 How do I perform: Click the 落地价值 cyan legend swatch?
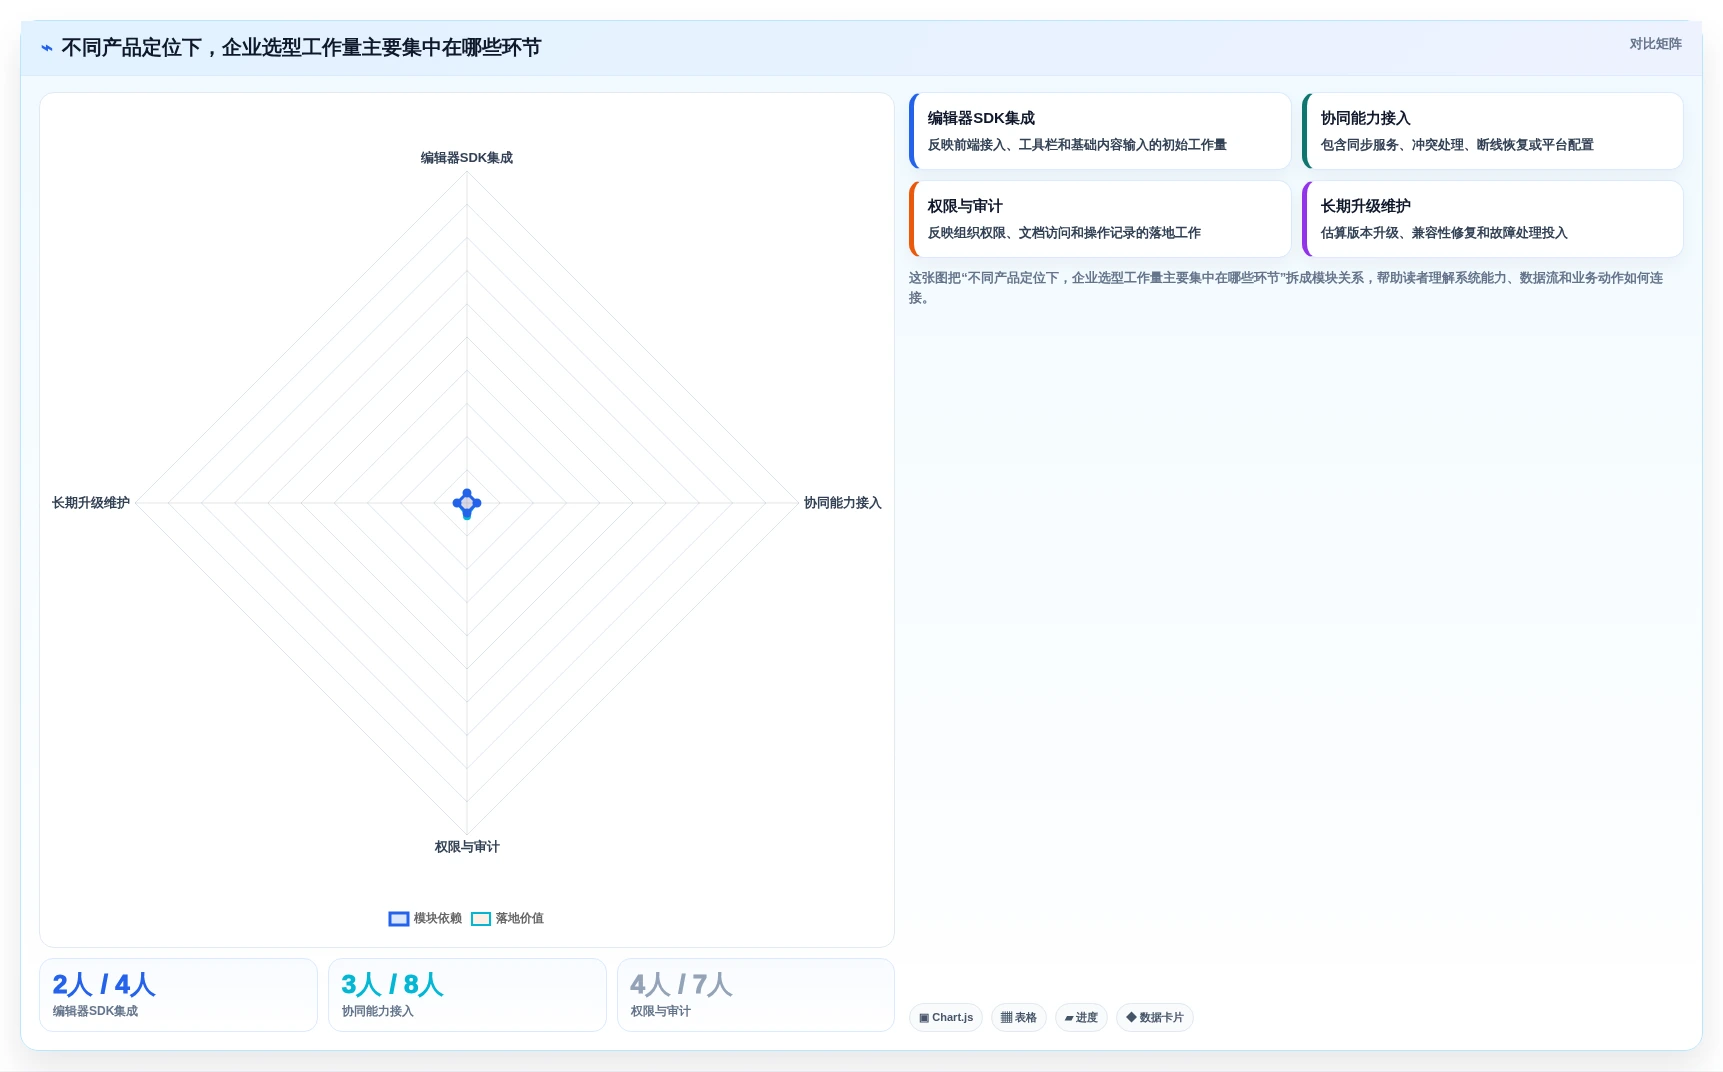click(481, 919)
